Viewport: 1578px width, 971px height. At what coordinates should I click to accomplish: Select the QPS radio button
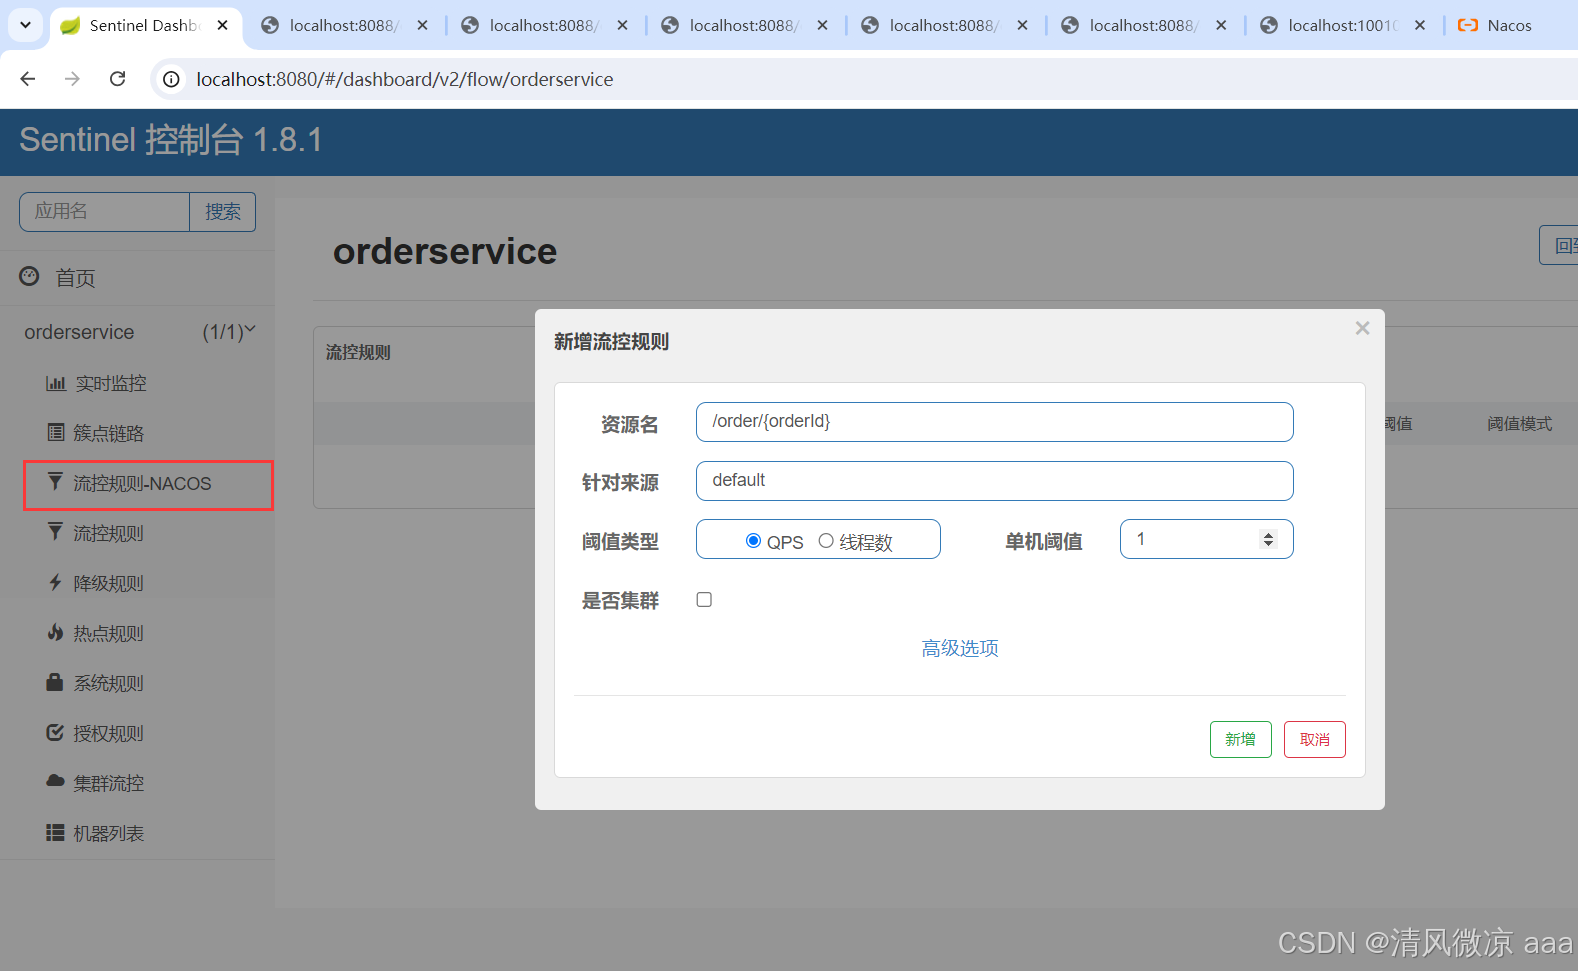(753, 541)
